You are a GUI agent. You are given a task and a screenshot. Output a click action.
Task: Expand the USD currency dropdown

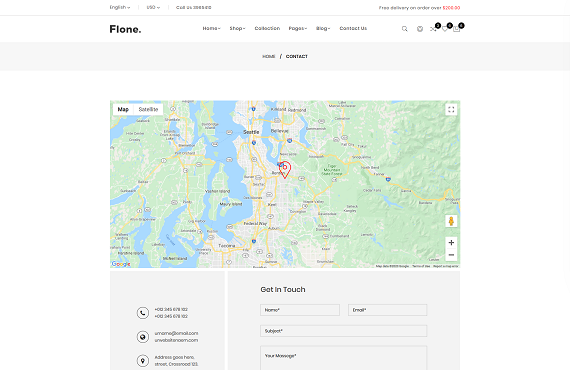click(153, 7)
